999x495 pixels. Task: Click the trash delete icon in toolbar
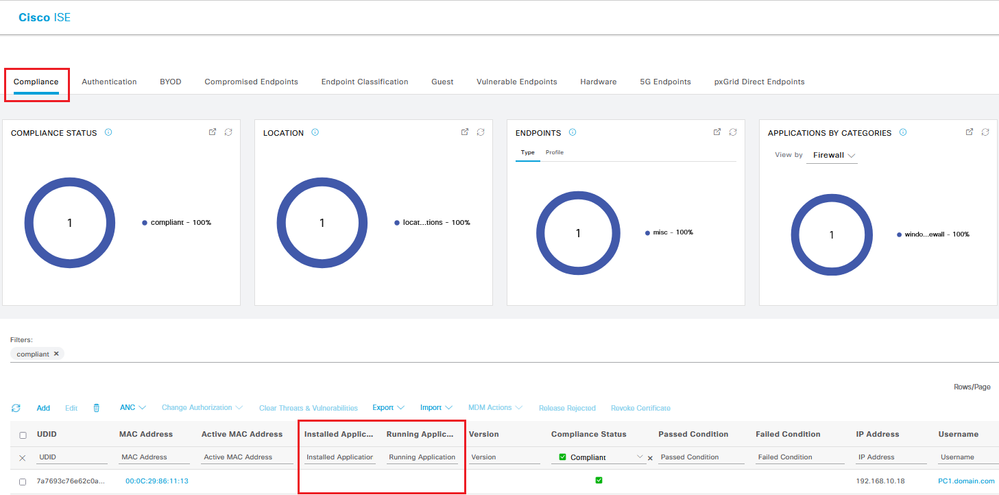(97, 408)
